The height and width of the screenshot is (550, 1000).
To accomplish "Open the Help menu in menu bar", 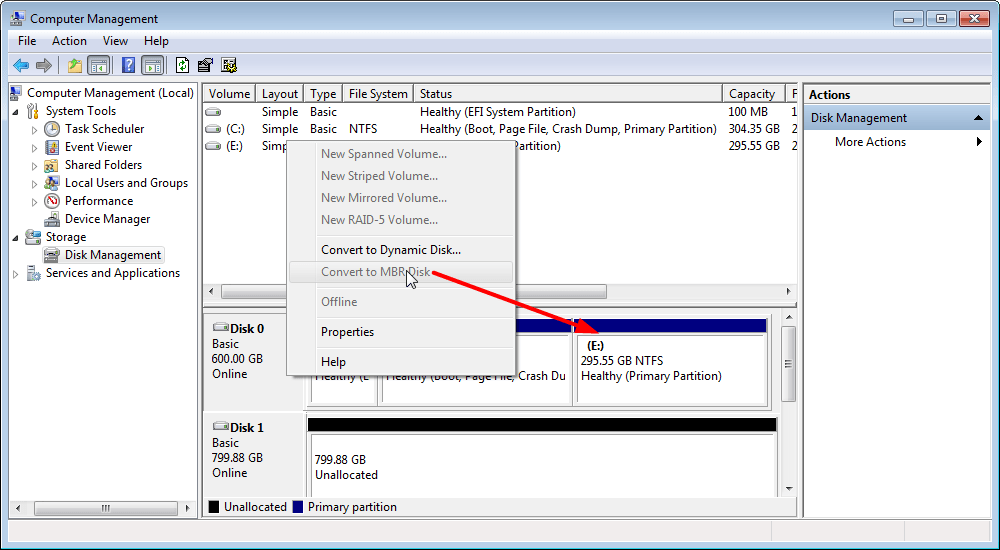I will tap(156, 41).
